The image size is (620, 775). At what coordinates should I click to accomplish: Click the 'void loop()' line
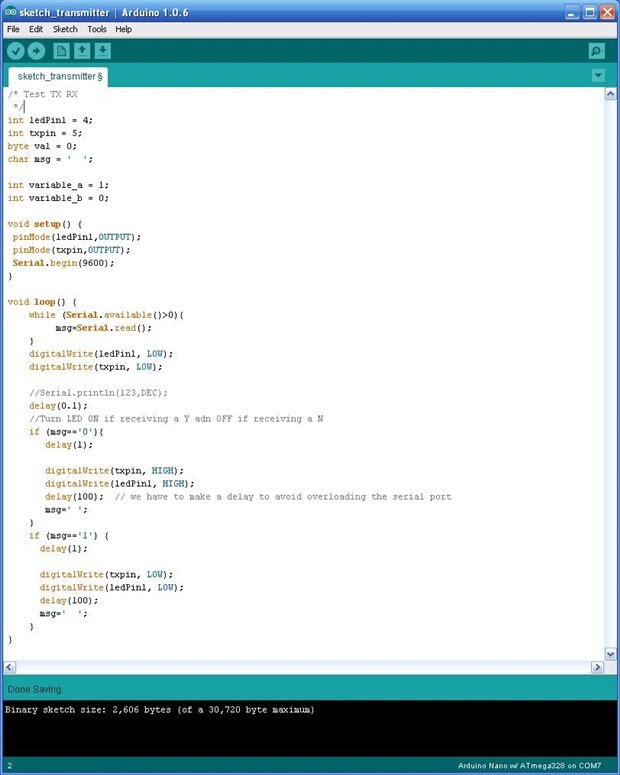[x=42, y=302]
